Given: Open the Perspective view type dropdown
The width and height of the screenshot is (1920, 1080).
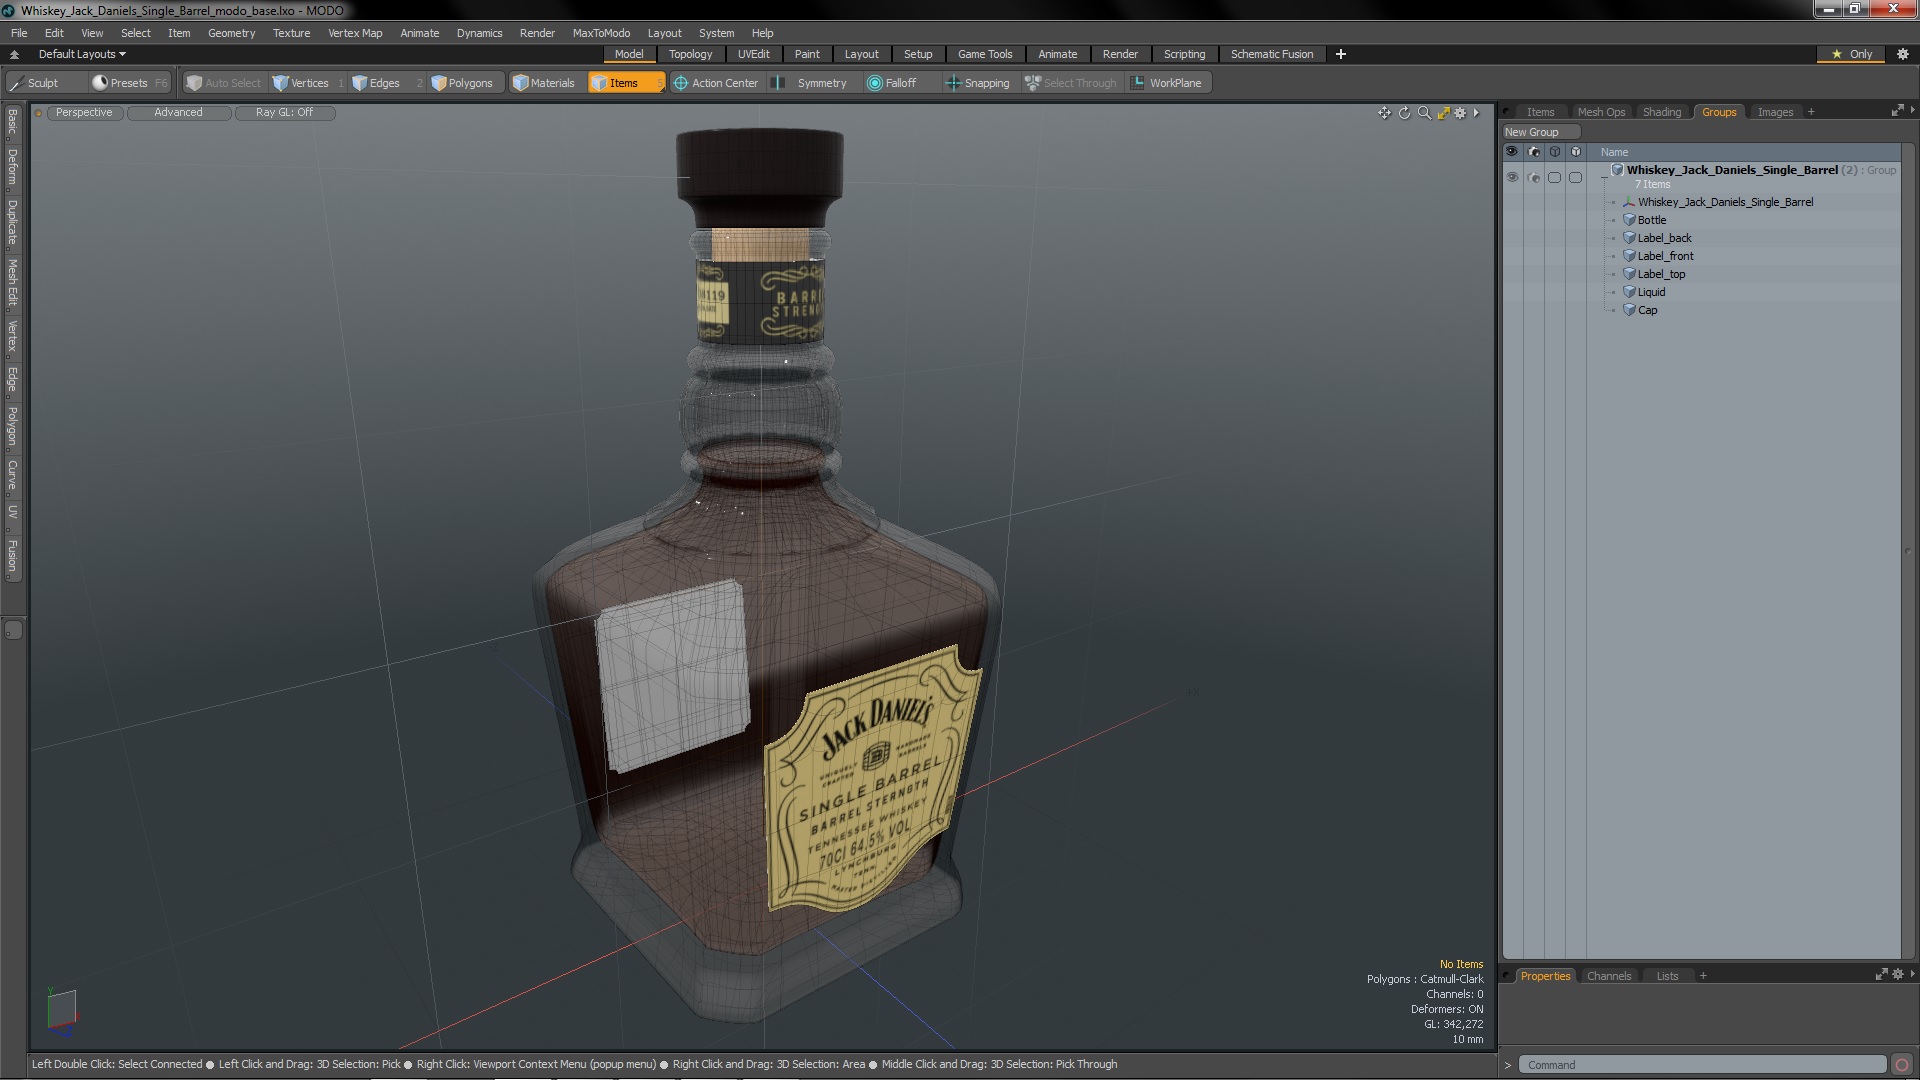Looking at the screenshot, I should pos(84,112).
